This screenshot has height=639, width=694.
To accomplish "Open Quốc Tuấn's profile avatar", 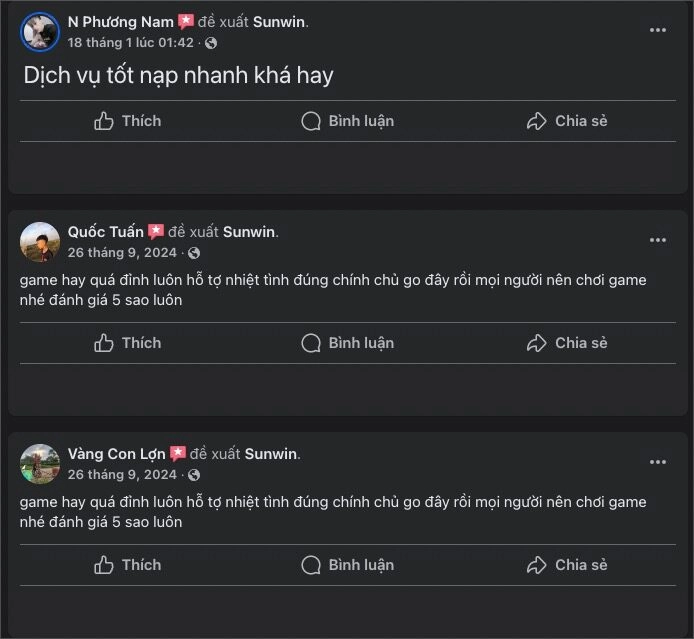I will 40,242.
